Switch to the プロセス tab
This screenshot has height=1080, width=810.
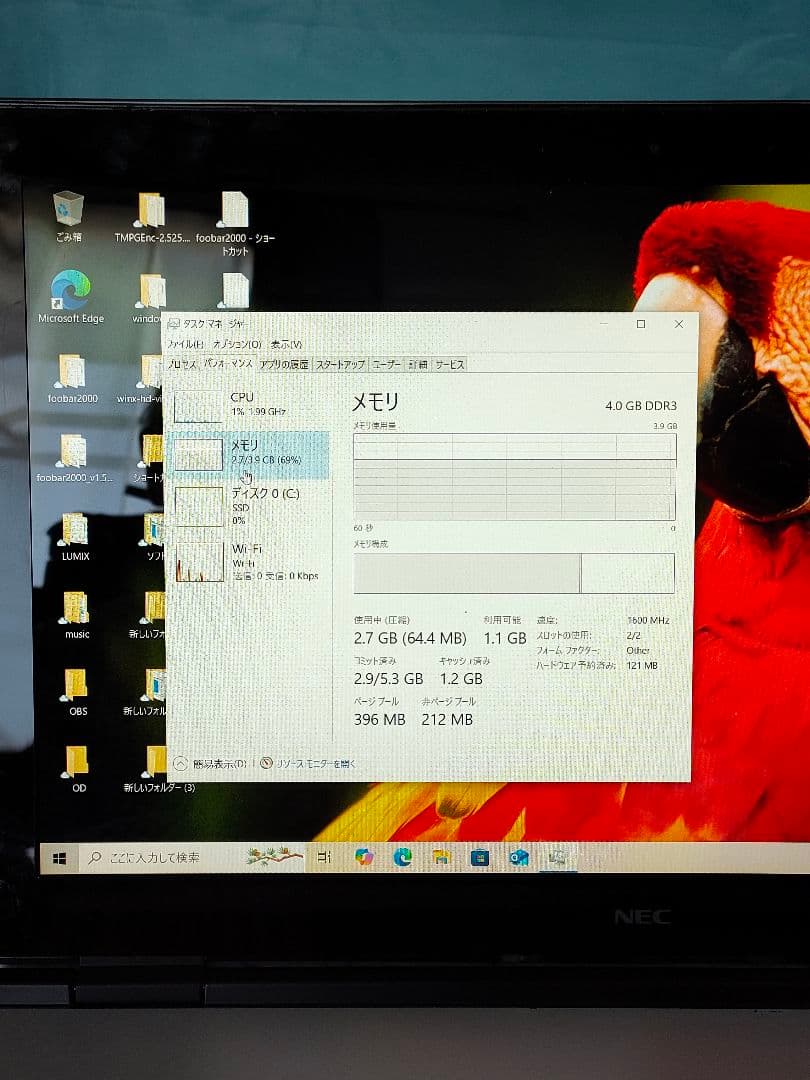[185, 363]
